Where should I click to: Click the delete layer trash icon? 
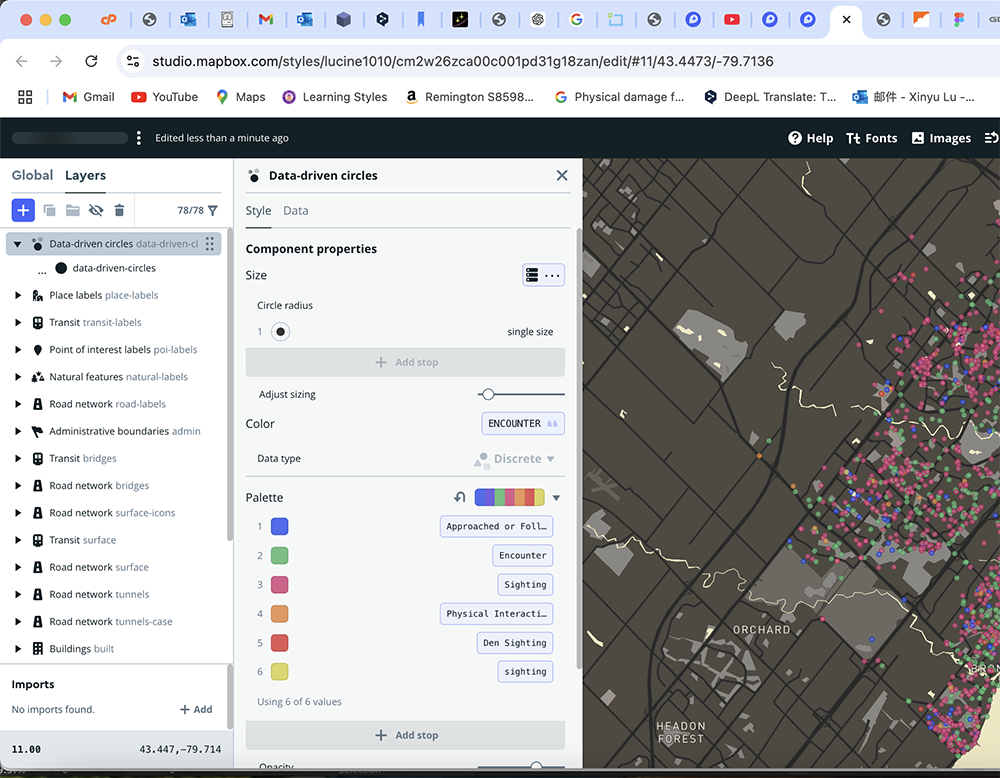pyautogui.click(x=119, y=210)
